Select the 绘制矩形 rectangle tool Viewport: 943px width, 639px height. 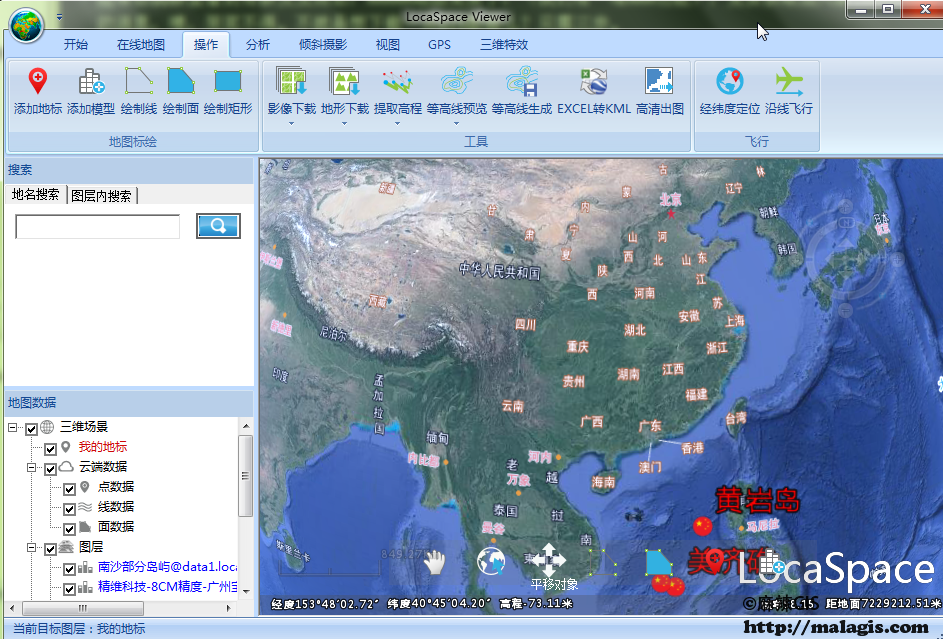point(228,81)
